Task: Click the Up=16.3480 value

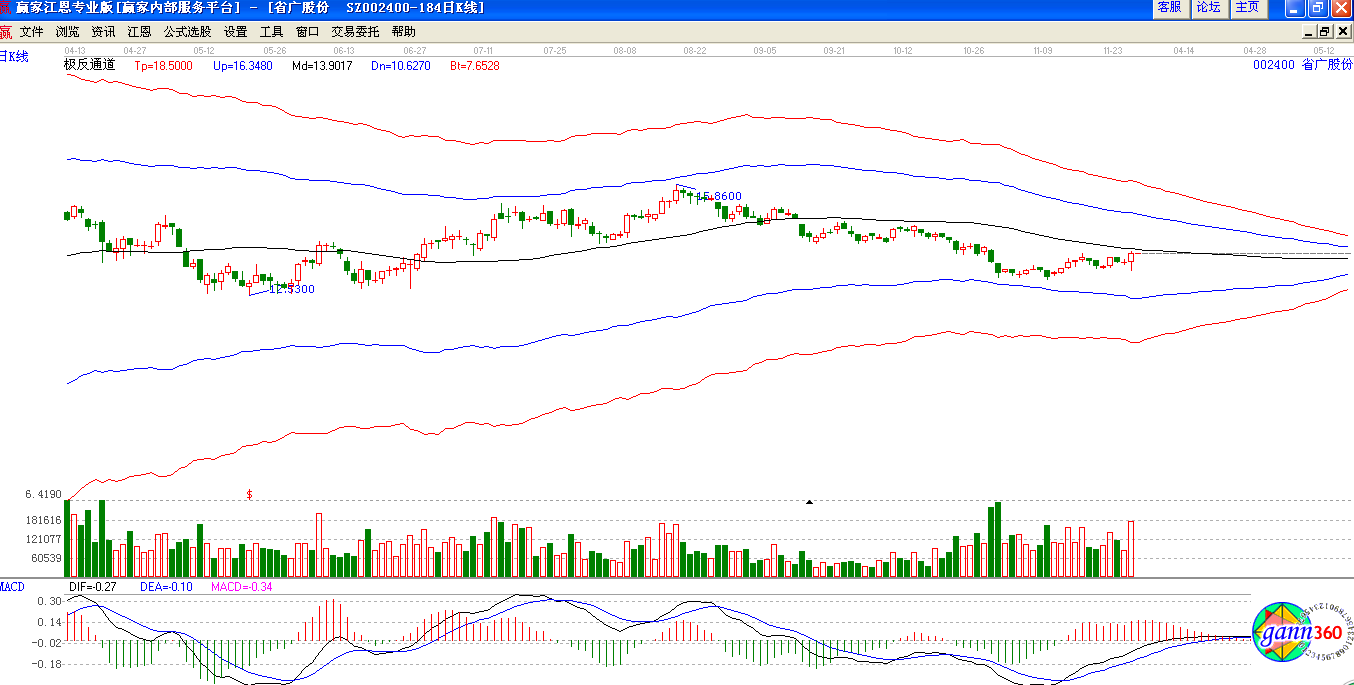Action: [x=243, y=66]
